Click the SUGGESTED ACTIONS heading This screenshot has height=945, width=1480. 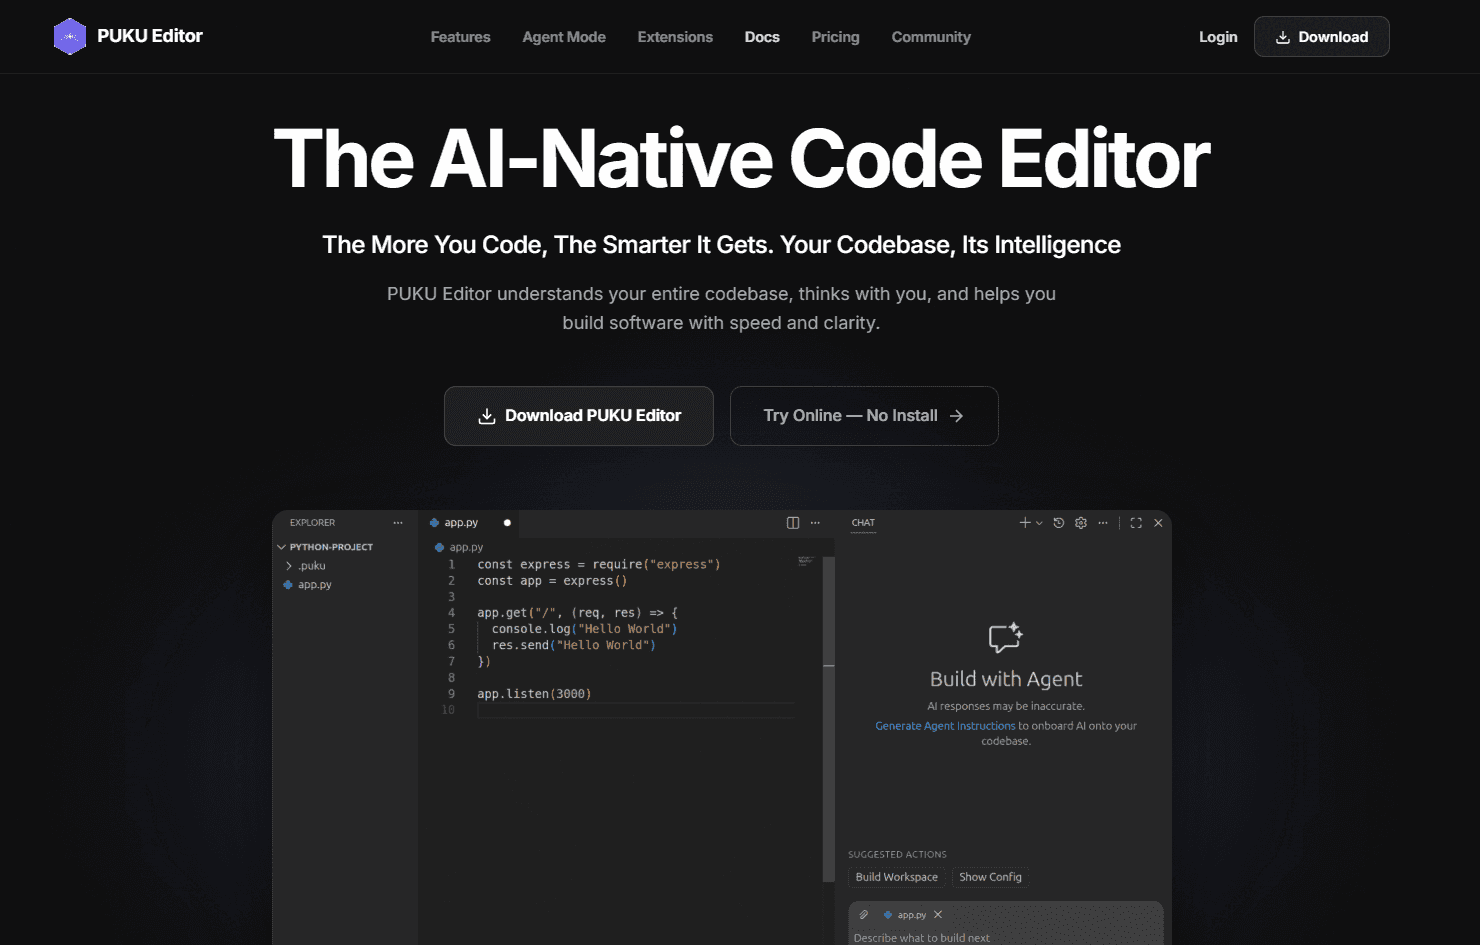point(897,855)
